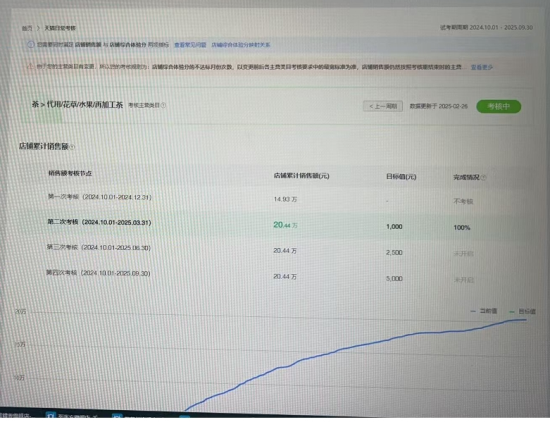Click the end of the blue sales curve
The width and height of the screenshot is (550, 422).
coord(526,320)
